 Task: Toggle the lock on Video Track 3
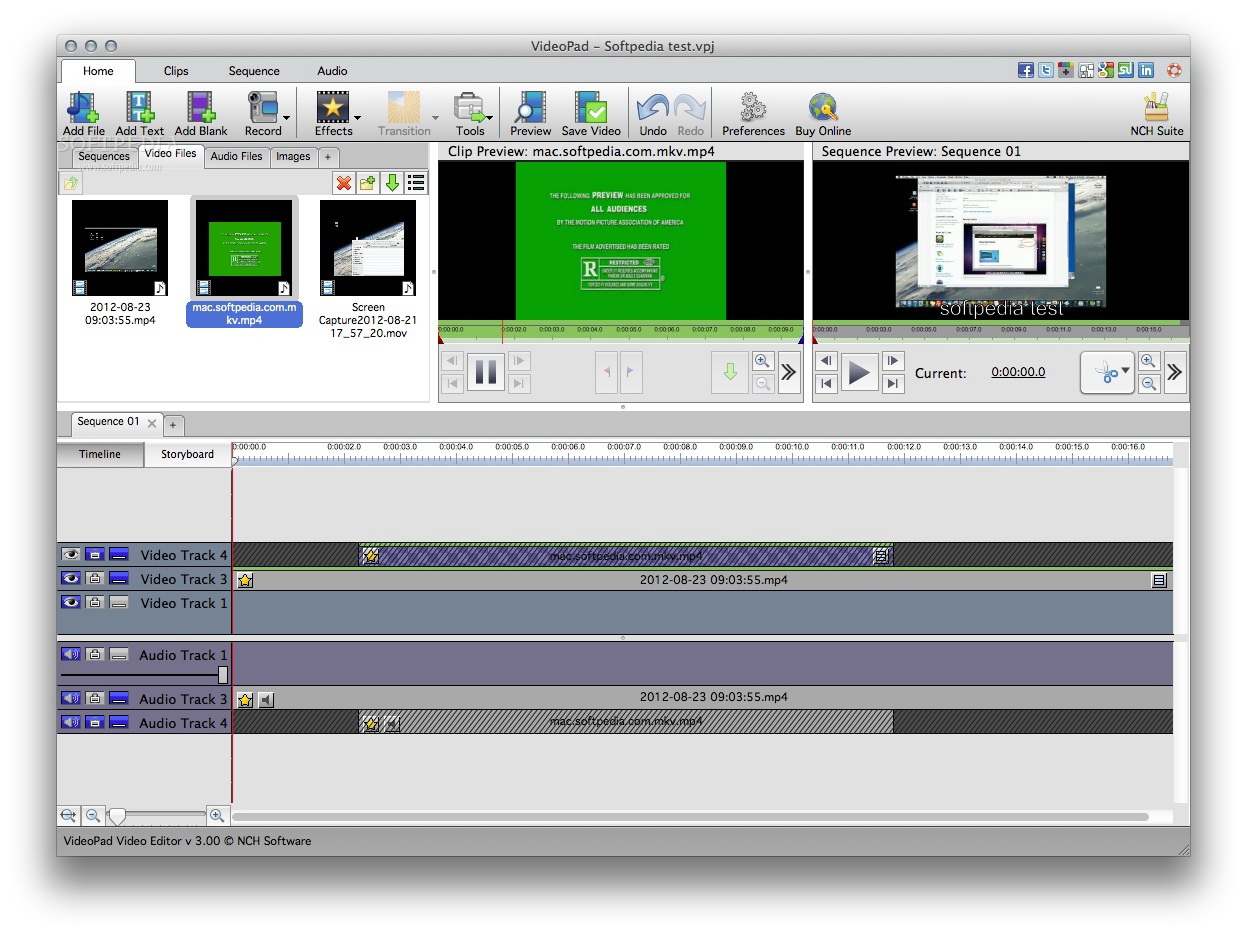pyautogui.click(x=95, y=578)
